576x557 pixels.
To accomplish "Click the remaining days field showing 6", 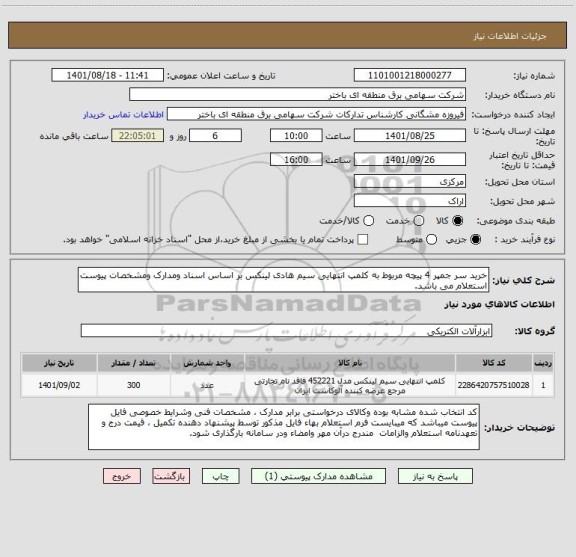I will coord(215,136).
